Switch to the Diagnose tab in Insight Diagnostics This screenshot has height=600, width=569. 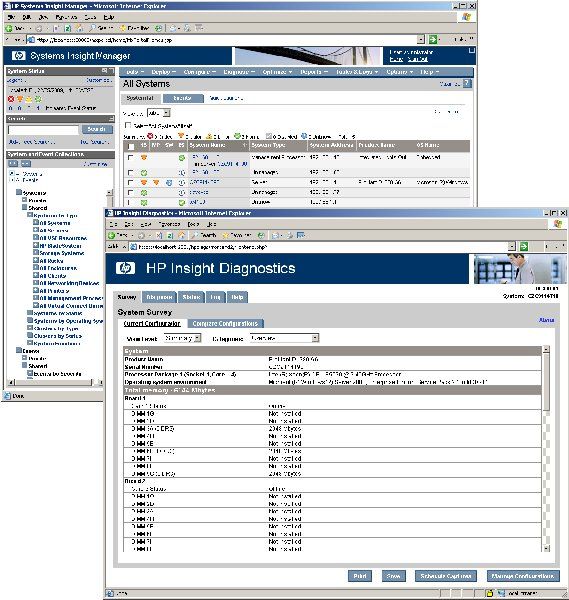click(x=159, y=297)
